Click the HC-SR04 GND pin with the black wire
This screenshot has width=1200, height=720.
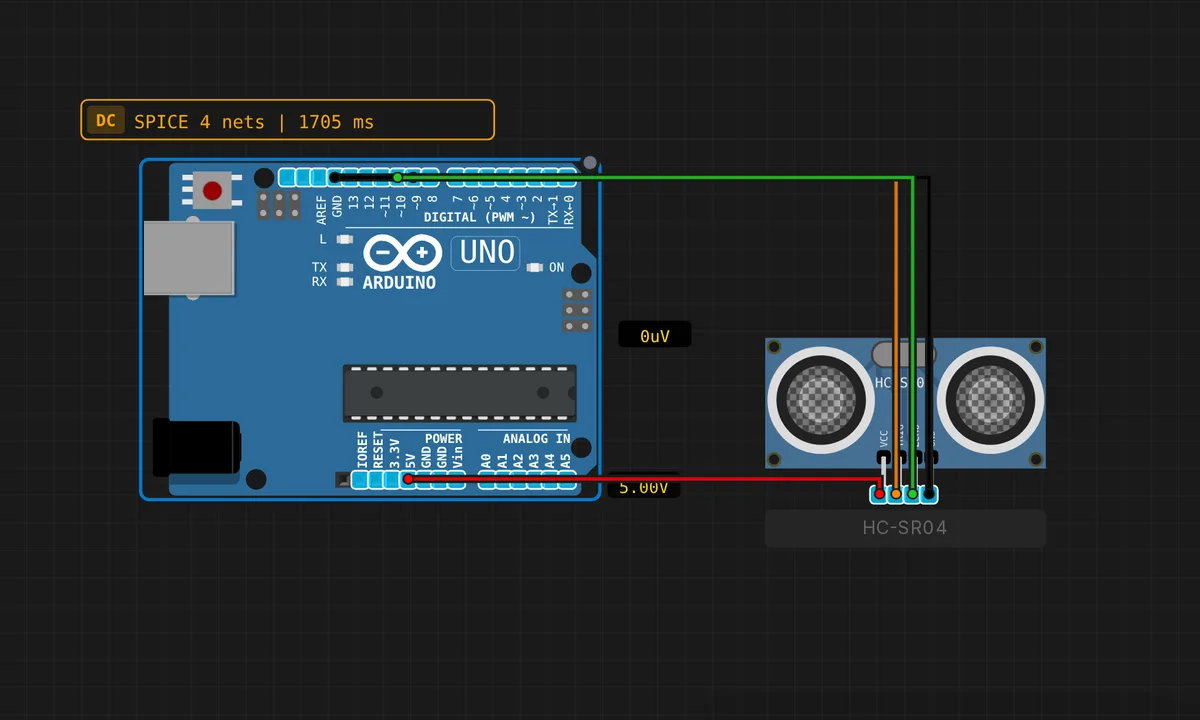(x=929, y=493)
